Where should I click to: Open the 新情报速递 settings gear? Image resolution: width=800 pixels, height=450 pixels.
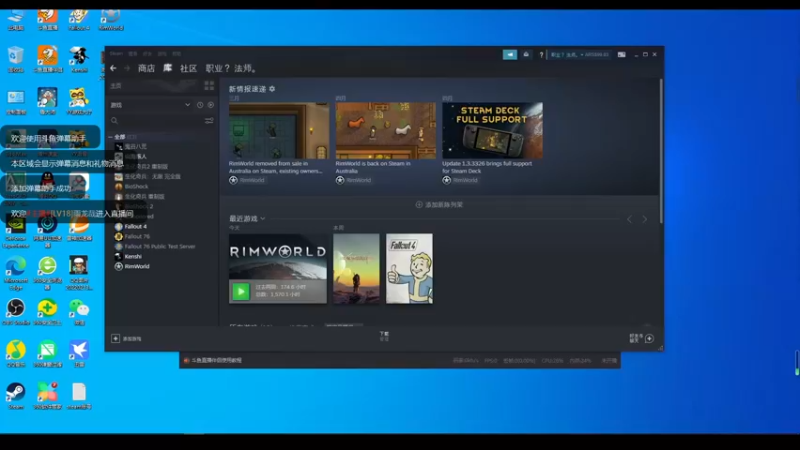coord(272,89)
